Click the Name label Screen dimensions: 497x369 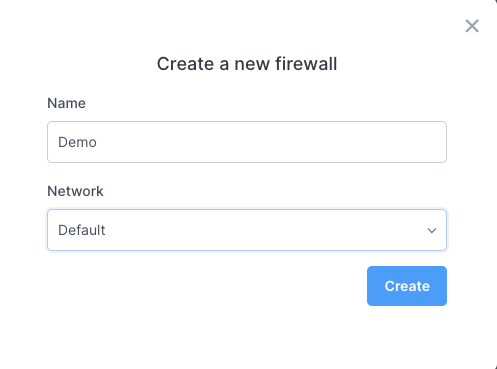[x=66, y=103]
